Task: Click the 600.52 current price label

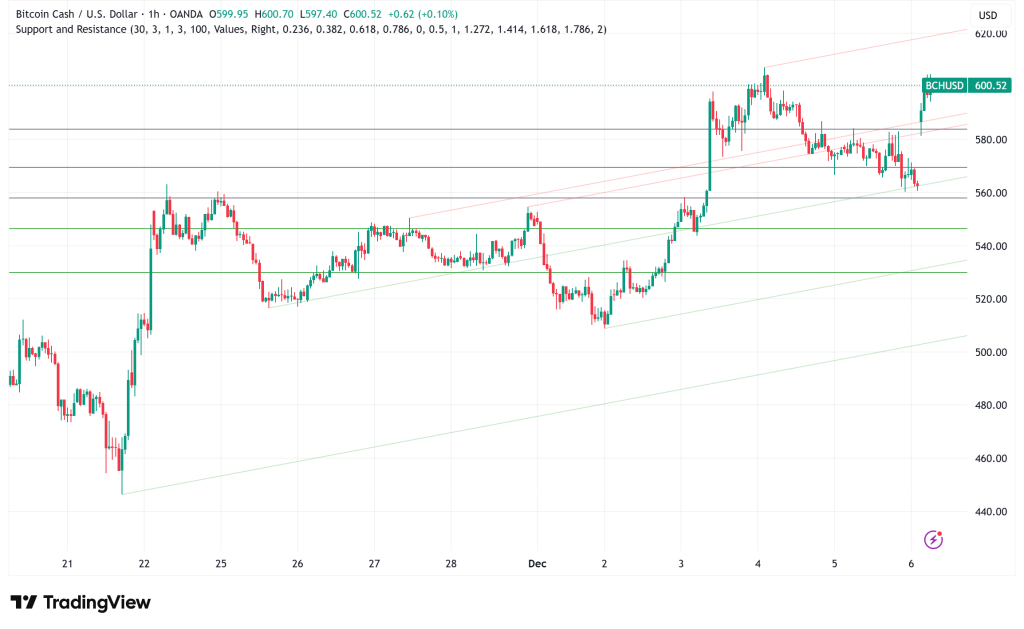Action: pos(988,86)
